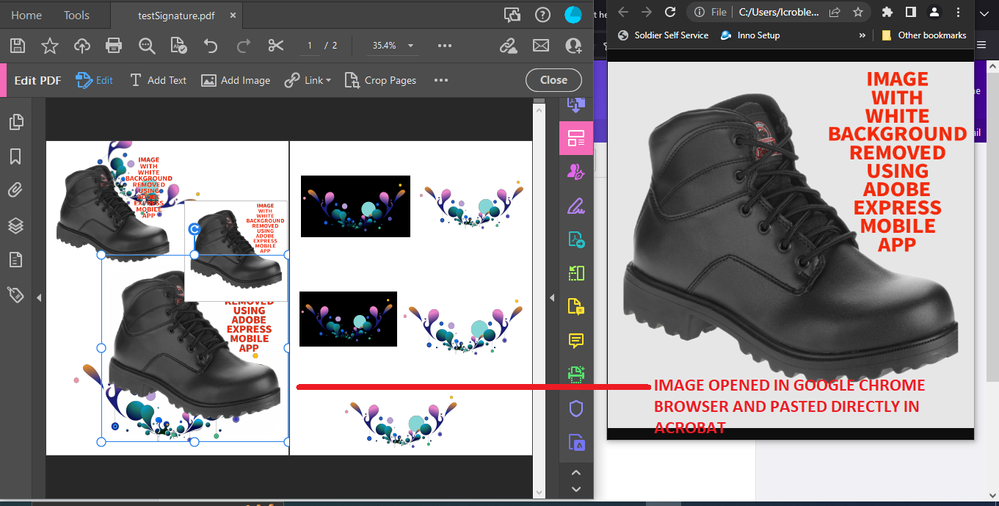Send the file by email with the envelope icon
The image size is (999, 506).
click(540, 45)
